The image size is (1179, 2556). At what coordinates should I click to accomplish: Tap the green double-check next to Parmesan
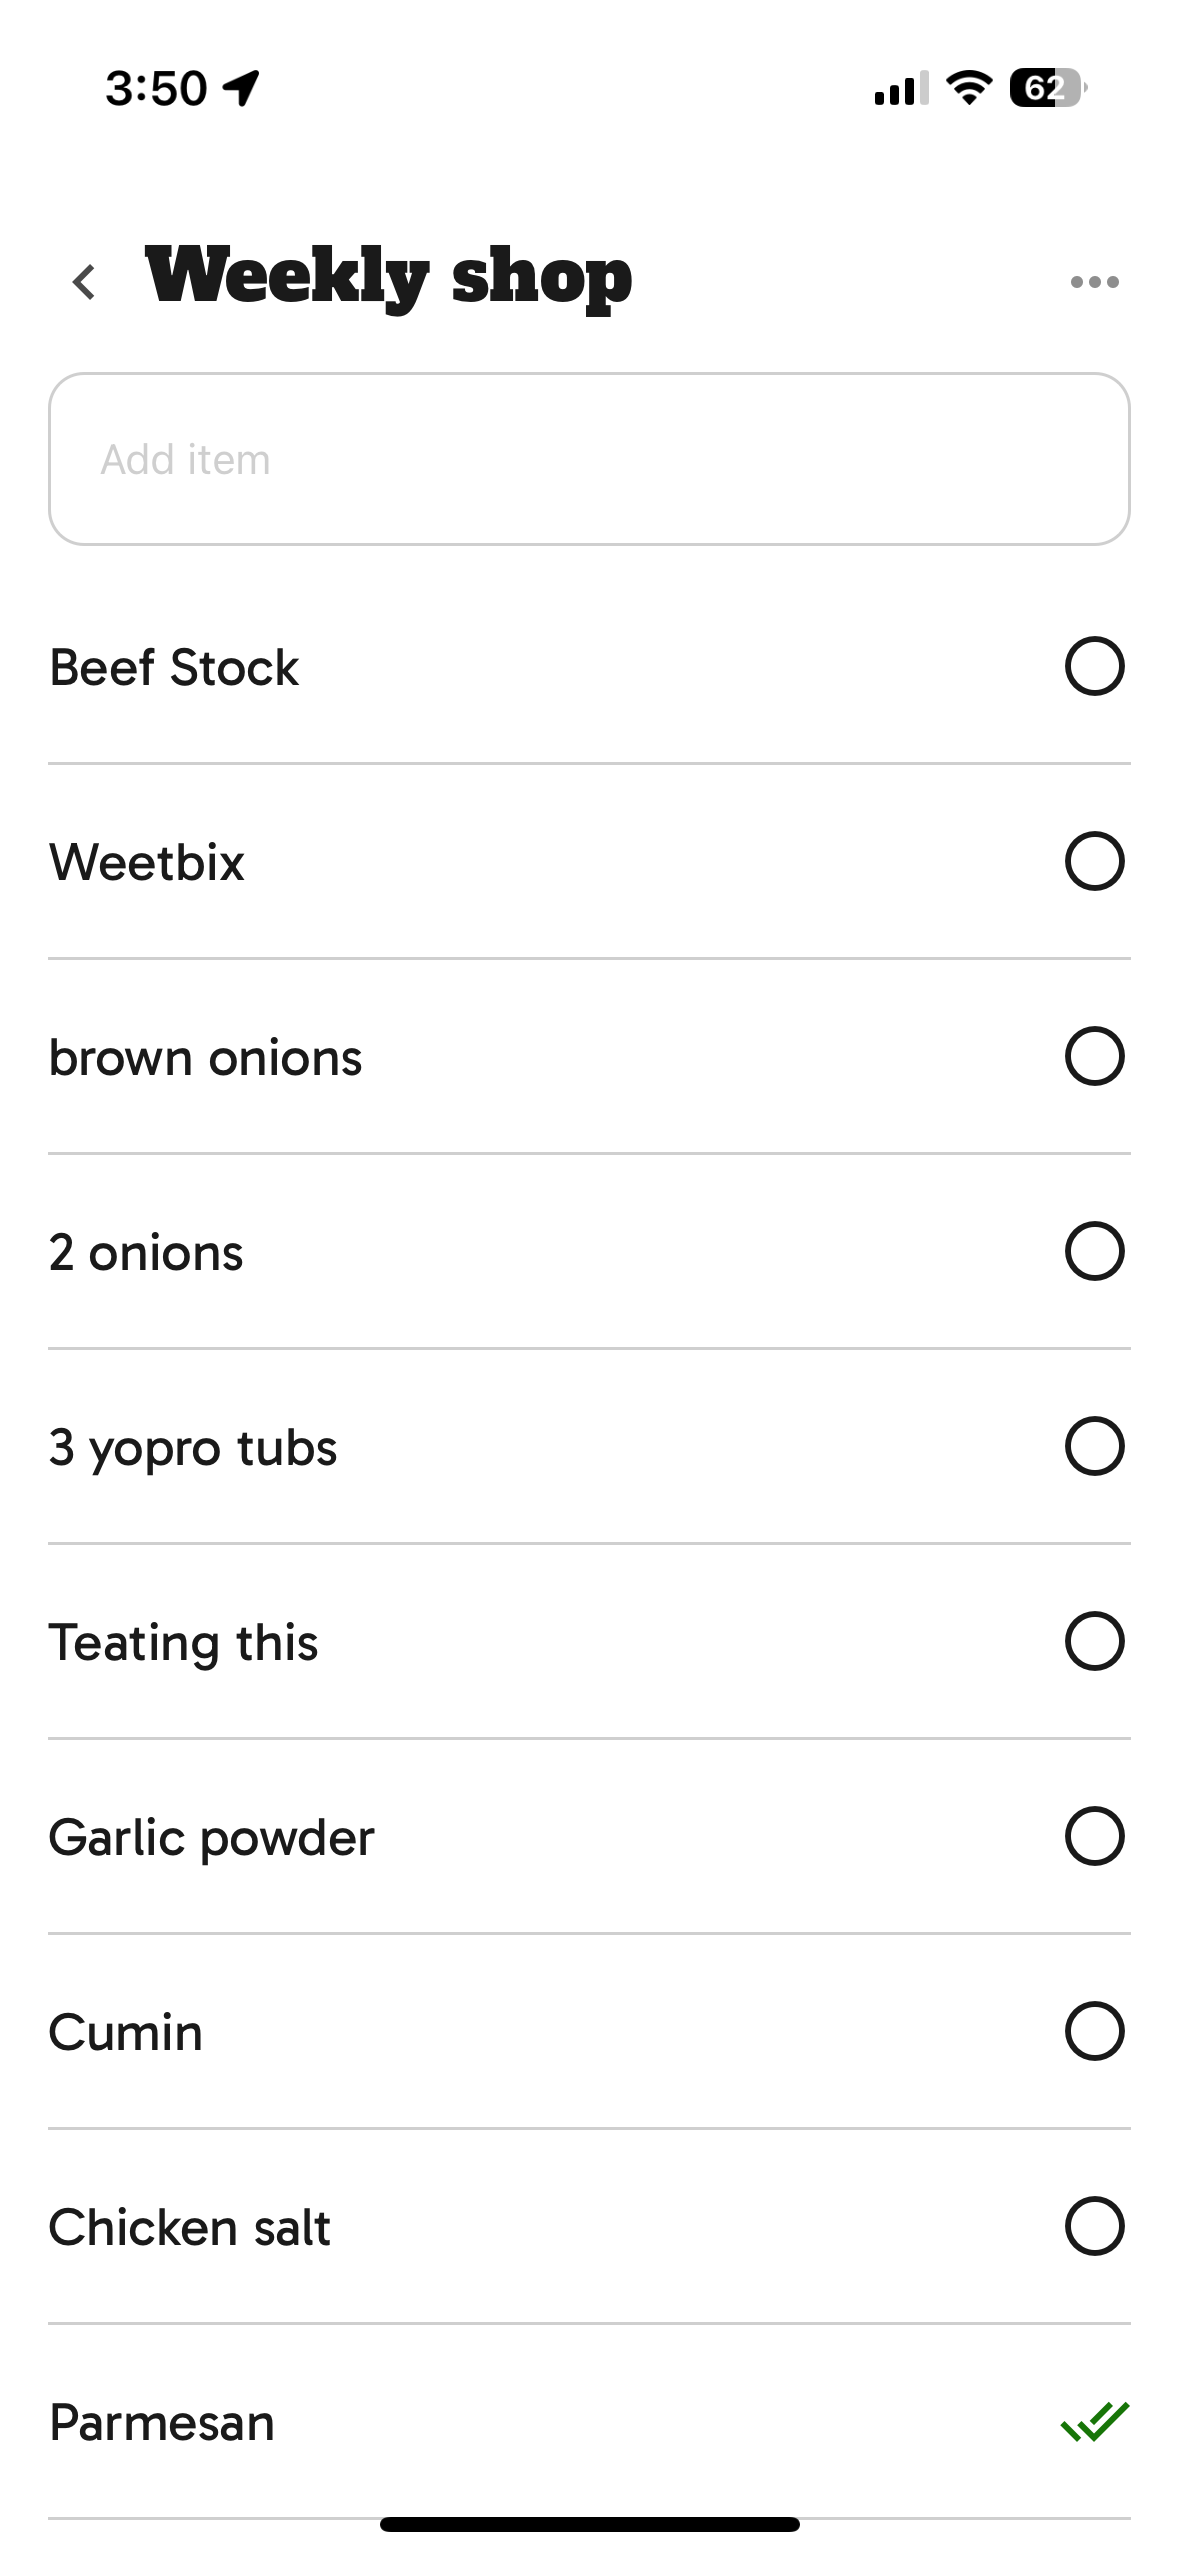click(x=1094, y=2421)
